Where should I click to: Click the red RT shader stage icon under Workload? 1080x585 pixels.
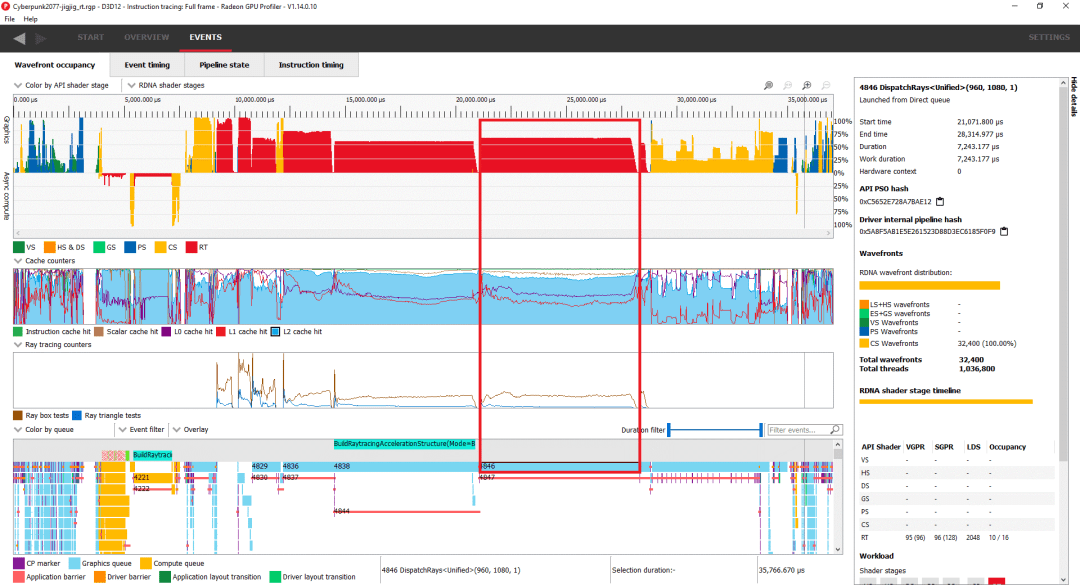coord(996,581)
